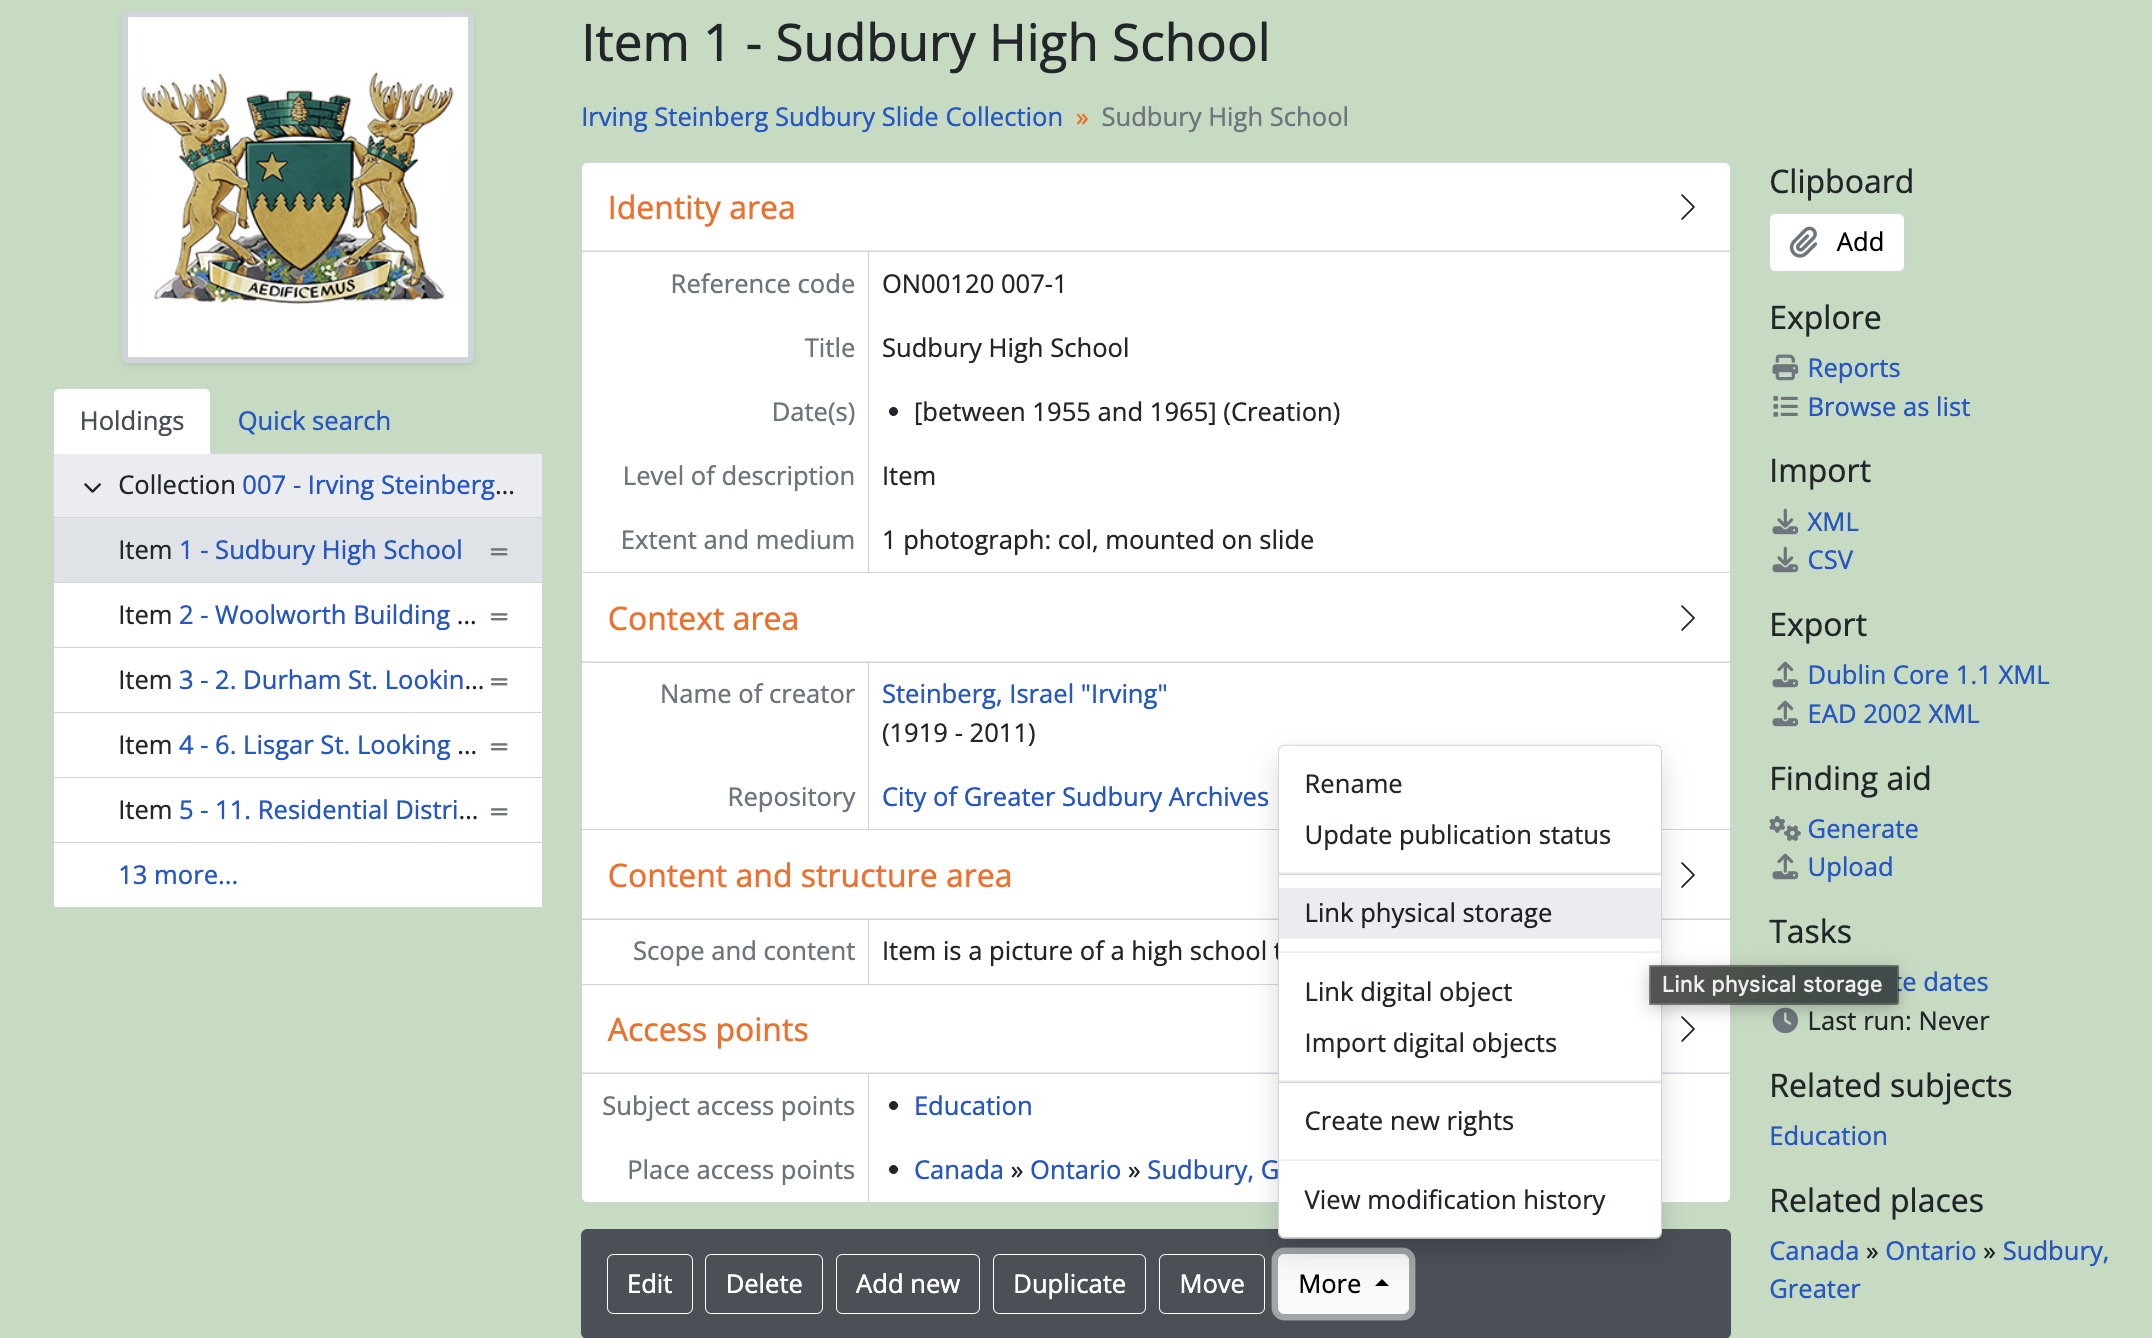
Task: Open the City of Greater Sudbury Archives link
Action: (x=1074, y=797)
